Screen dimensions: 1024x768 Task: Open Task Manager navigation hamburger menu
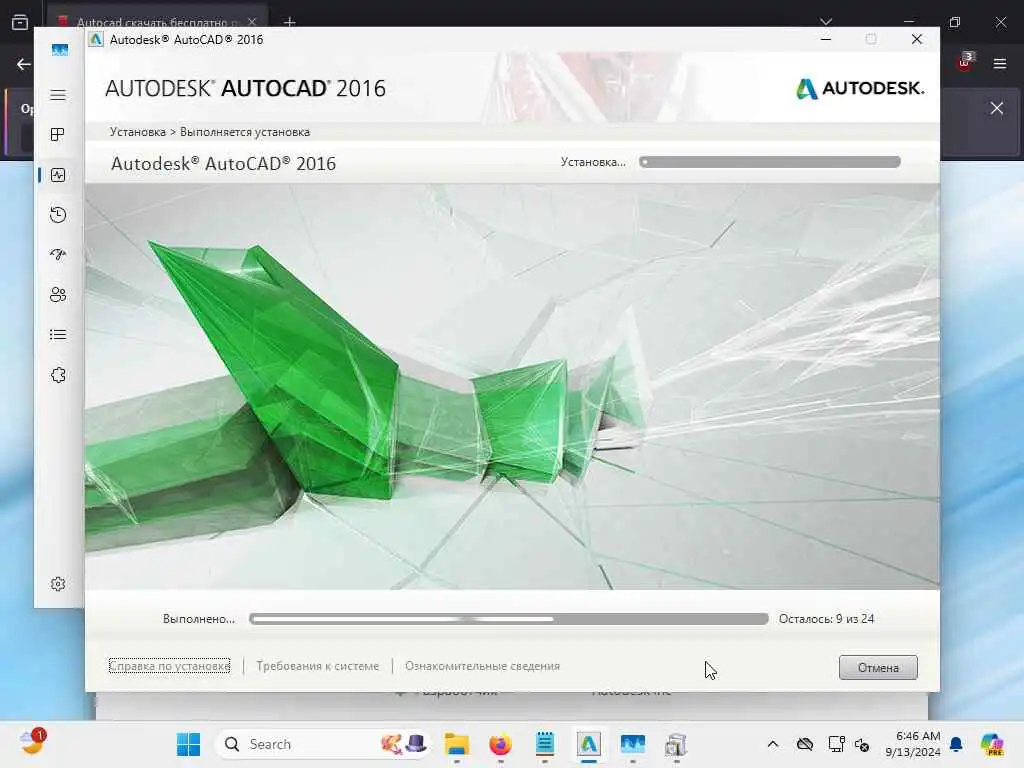[58, 95]
